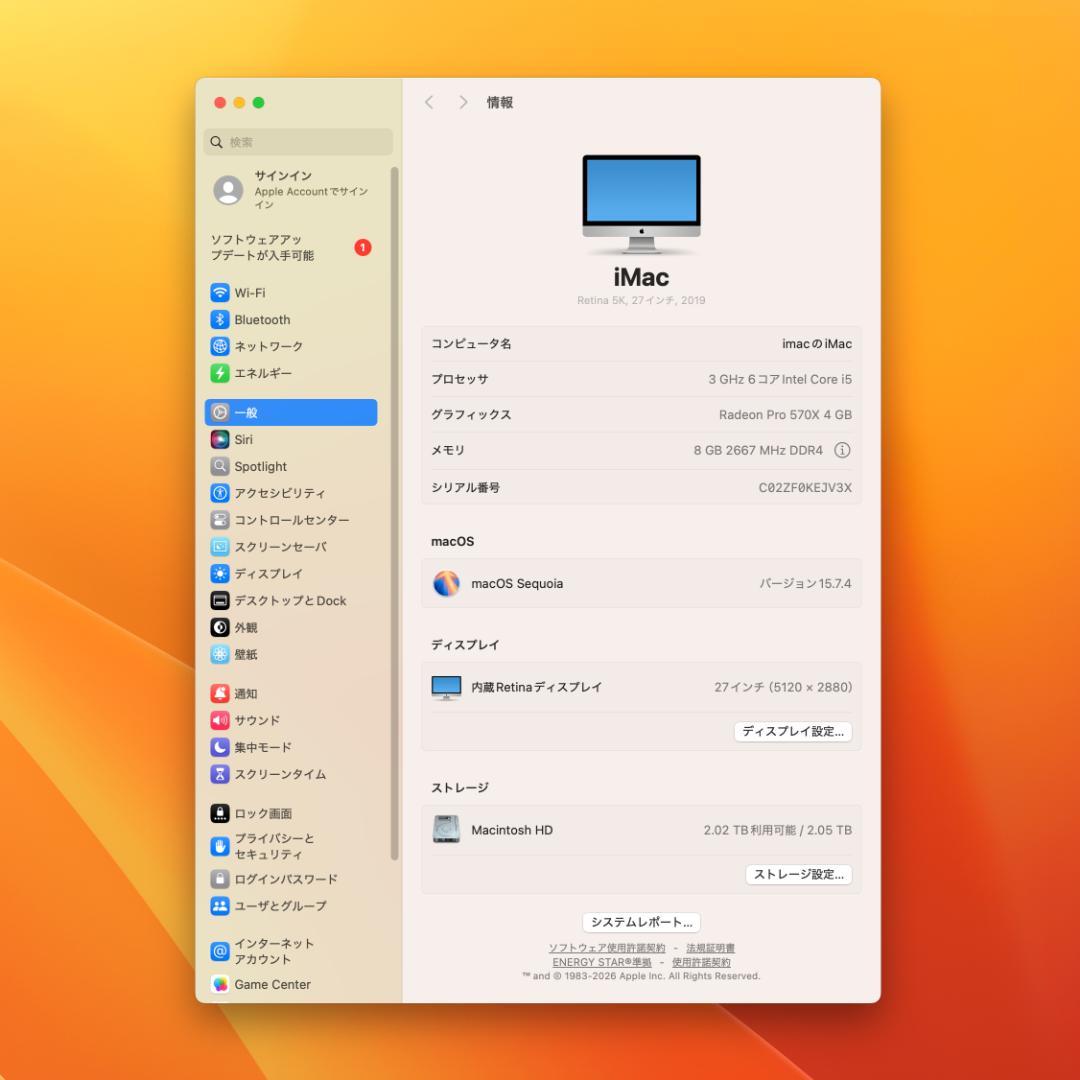Open the ENERGY STAR準拠 link
Screen dimensions: 1080x1080
[x=602, y=962]
